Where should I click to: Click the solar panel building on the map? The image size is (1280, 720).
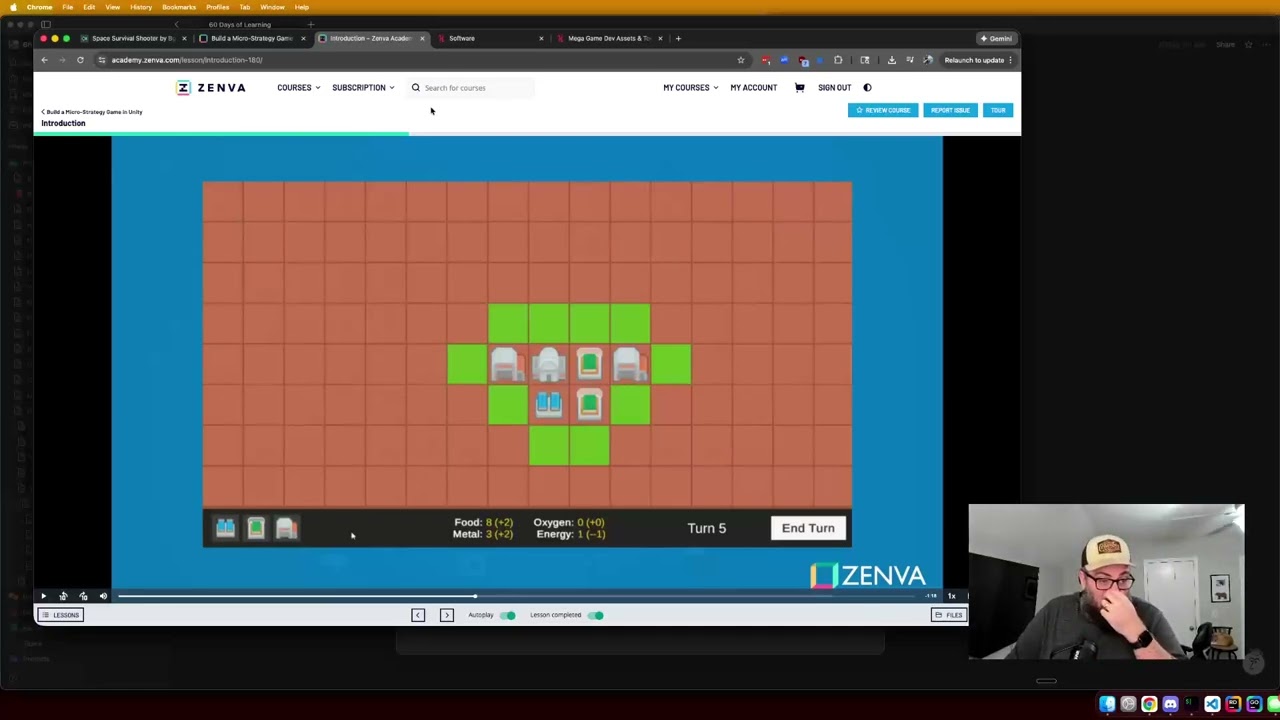[x=548, y=404]
